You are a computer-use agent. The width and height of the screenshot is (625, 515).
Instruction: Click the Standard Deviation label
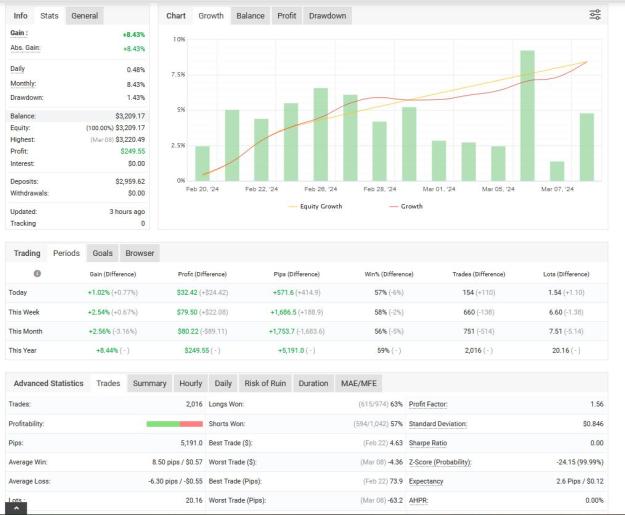click(x=438, y=424)
